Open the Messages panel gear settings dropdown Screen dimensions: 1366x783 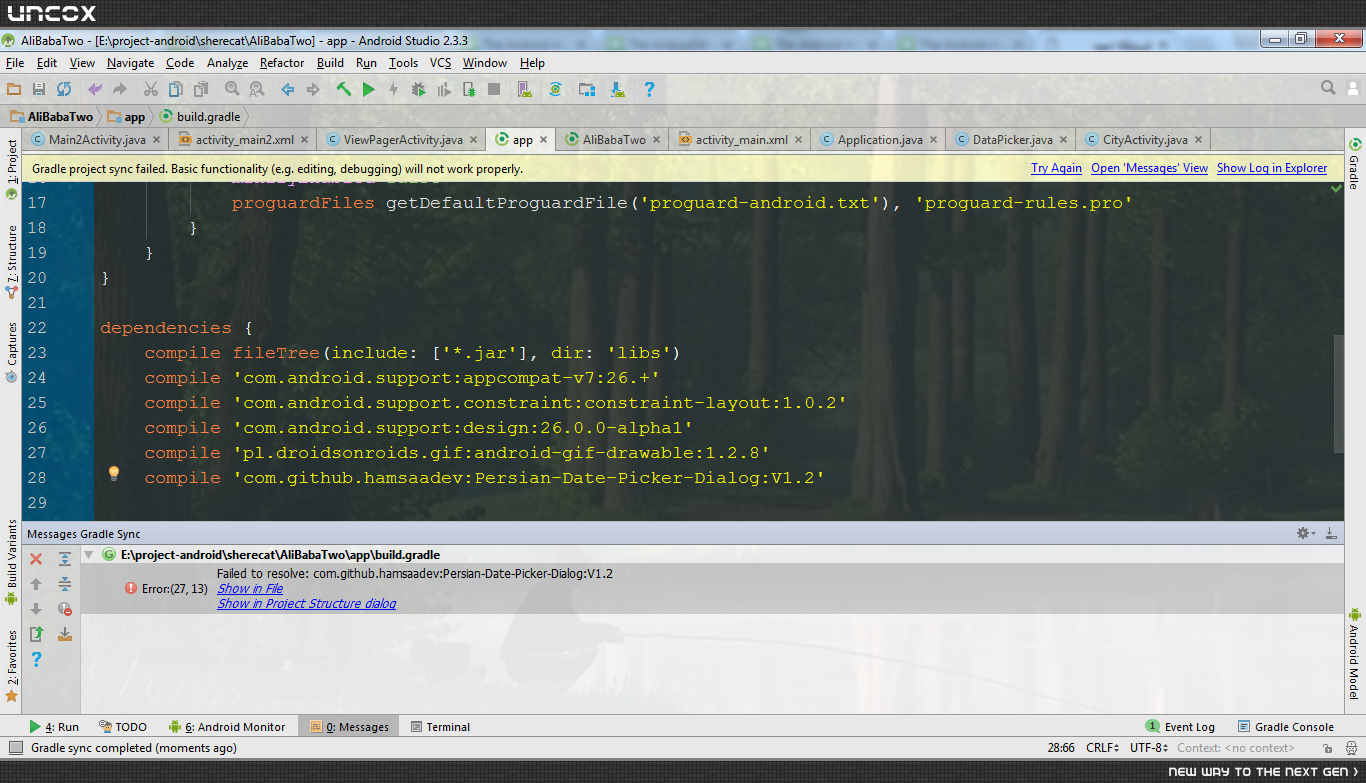tap(1305, 534)
